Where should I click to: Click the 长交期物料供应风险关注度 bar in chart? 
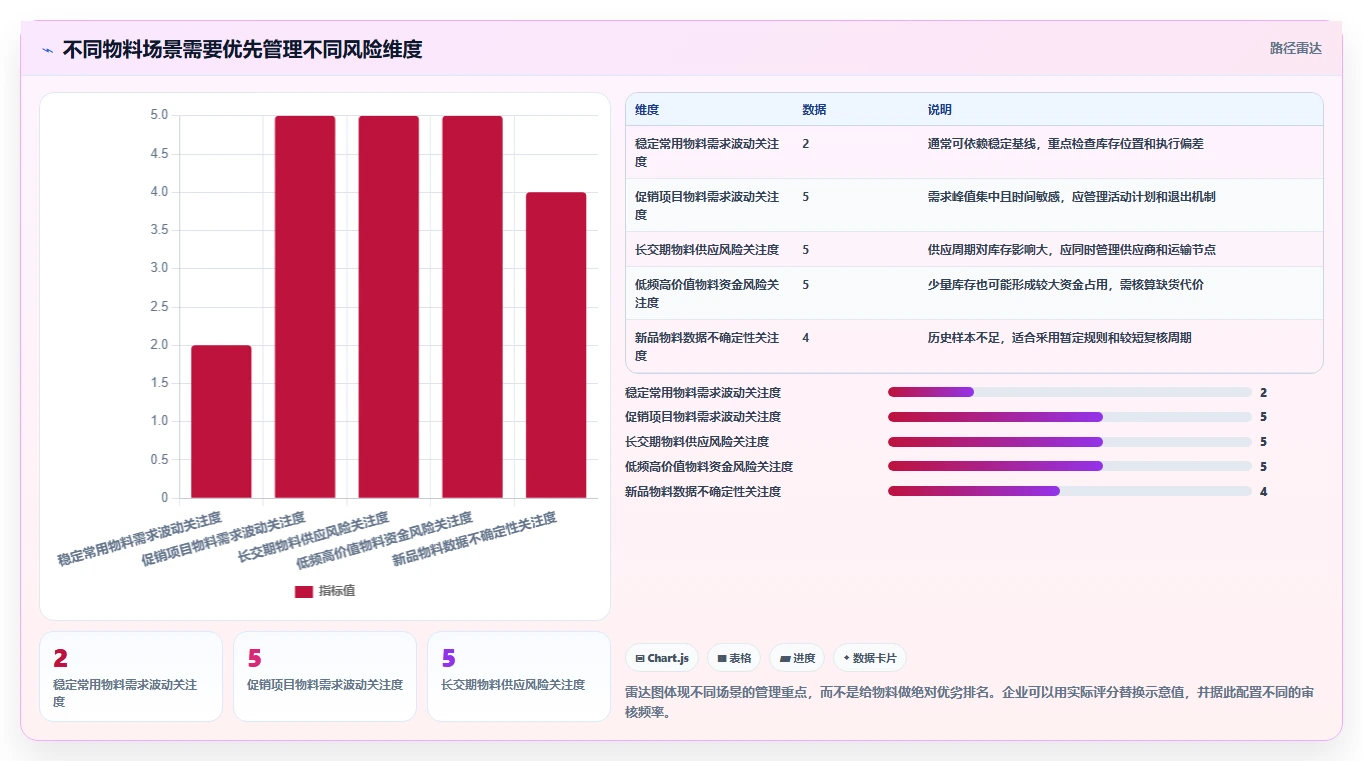[389, 307]
